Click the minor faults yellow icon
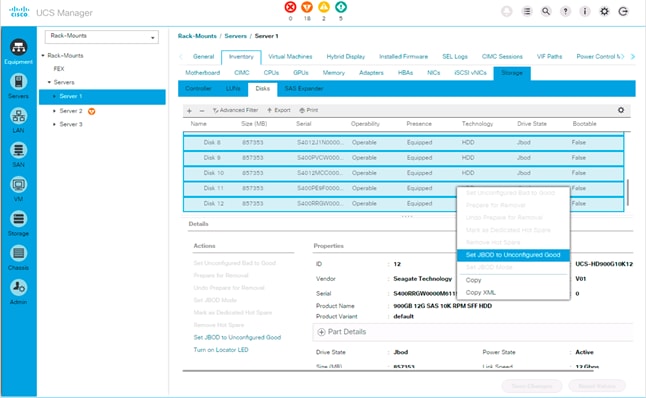 (324, 7)
